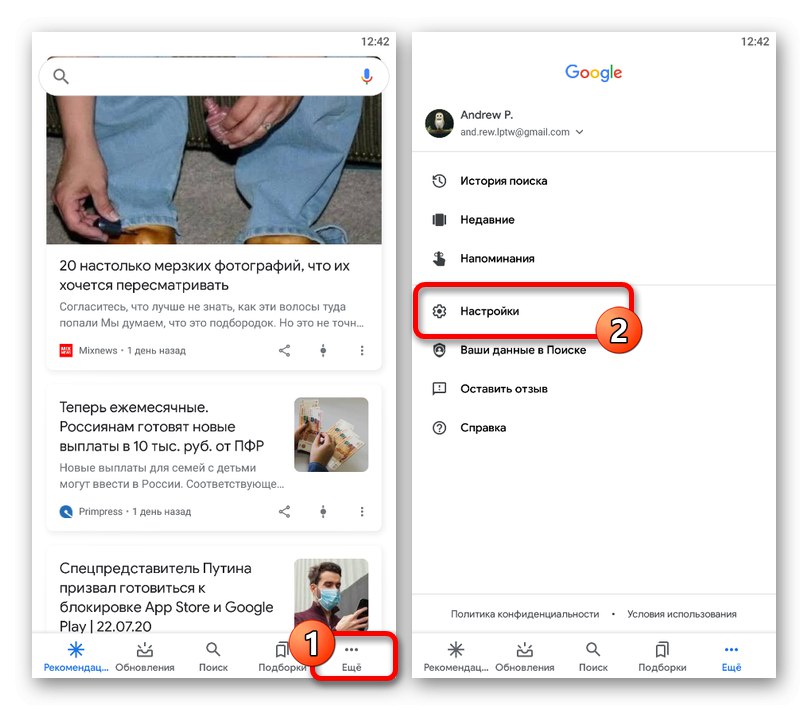Open Поиск tab in left screen
Screen dimensions: 808x710
pyautogui.click(x=213, y=657)
